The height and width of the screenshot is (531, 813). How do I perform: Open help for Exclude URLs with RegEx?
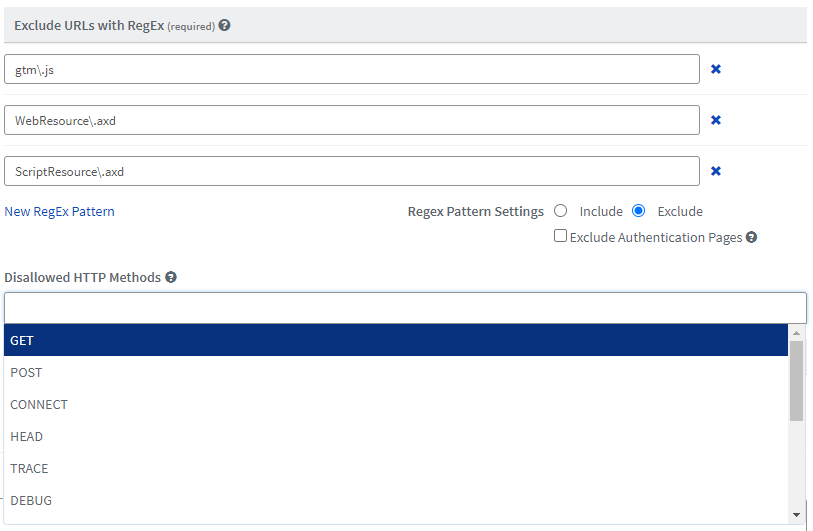(224, 25)
